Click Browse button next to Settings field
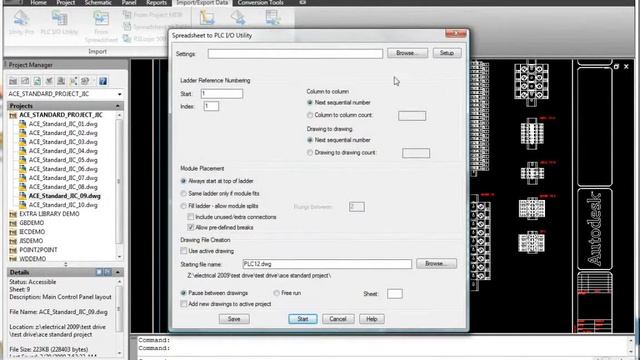The image size is (640, 360). point(407,53)
